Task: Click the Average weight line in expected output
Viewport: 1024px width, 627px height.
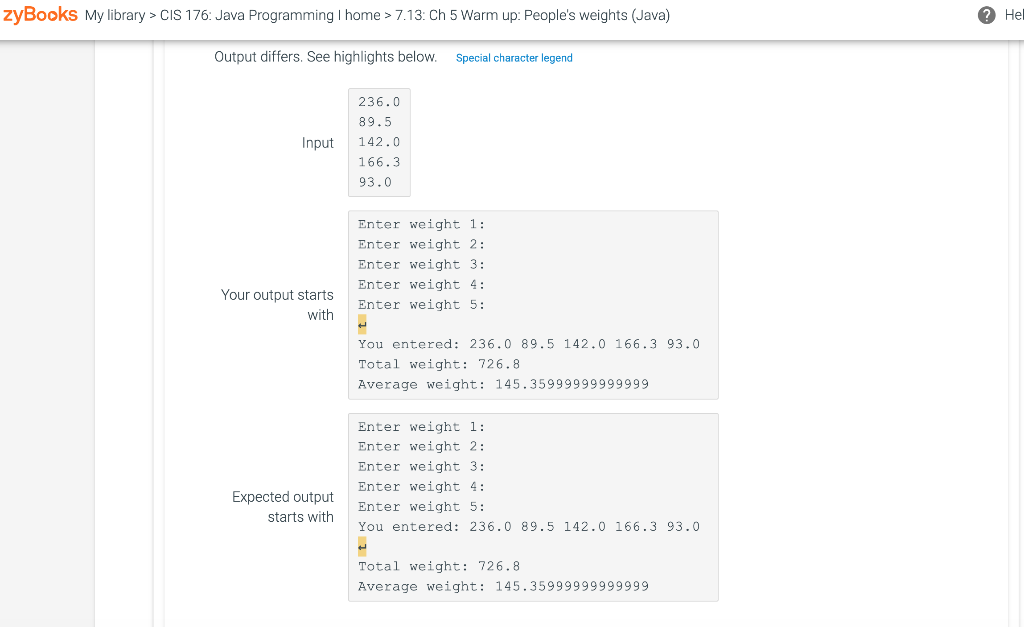Action: tap(500, 586)
